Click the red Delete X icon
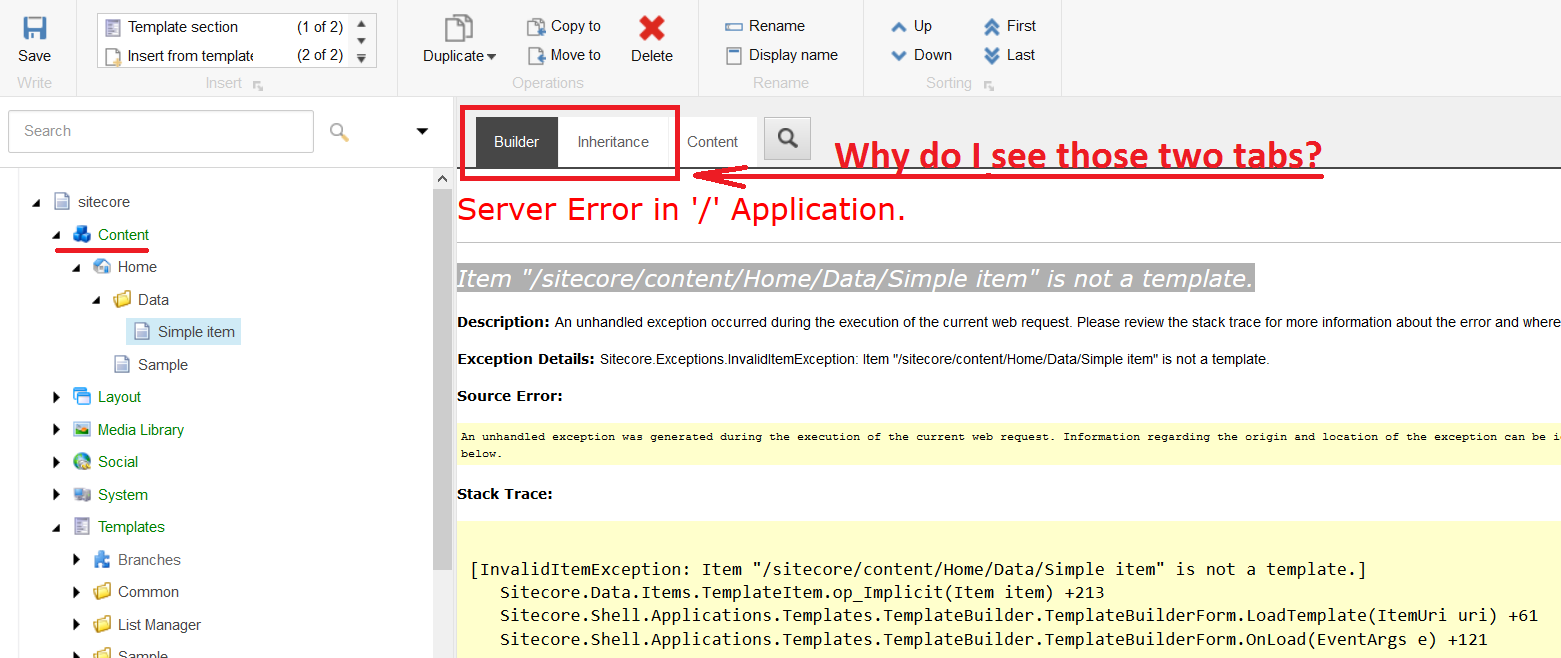This screenshot has height=658, width=1561. (651, 28)
